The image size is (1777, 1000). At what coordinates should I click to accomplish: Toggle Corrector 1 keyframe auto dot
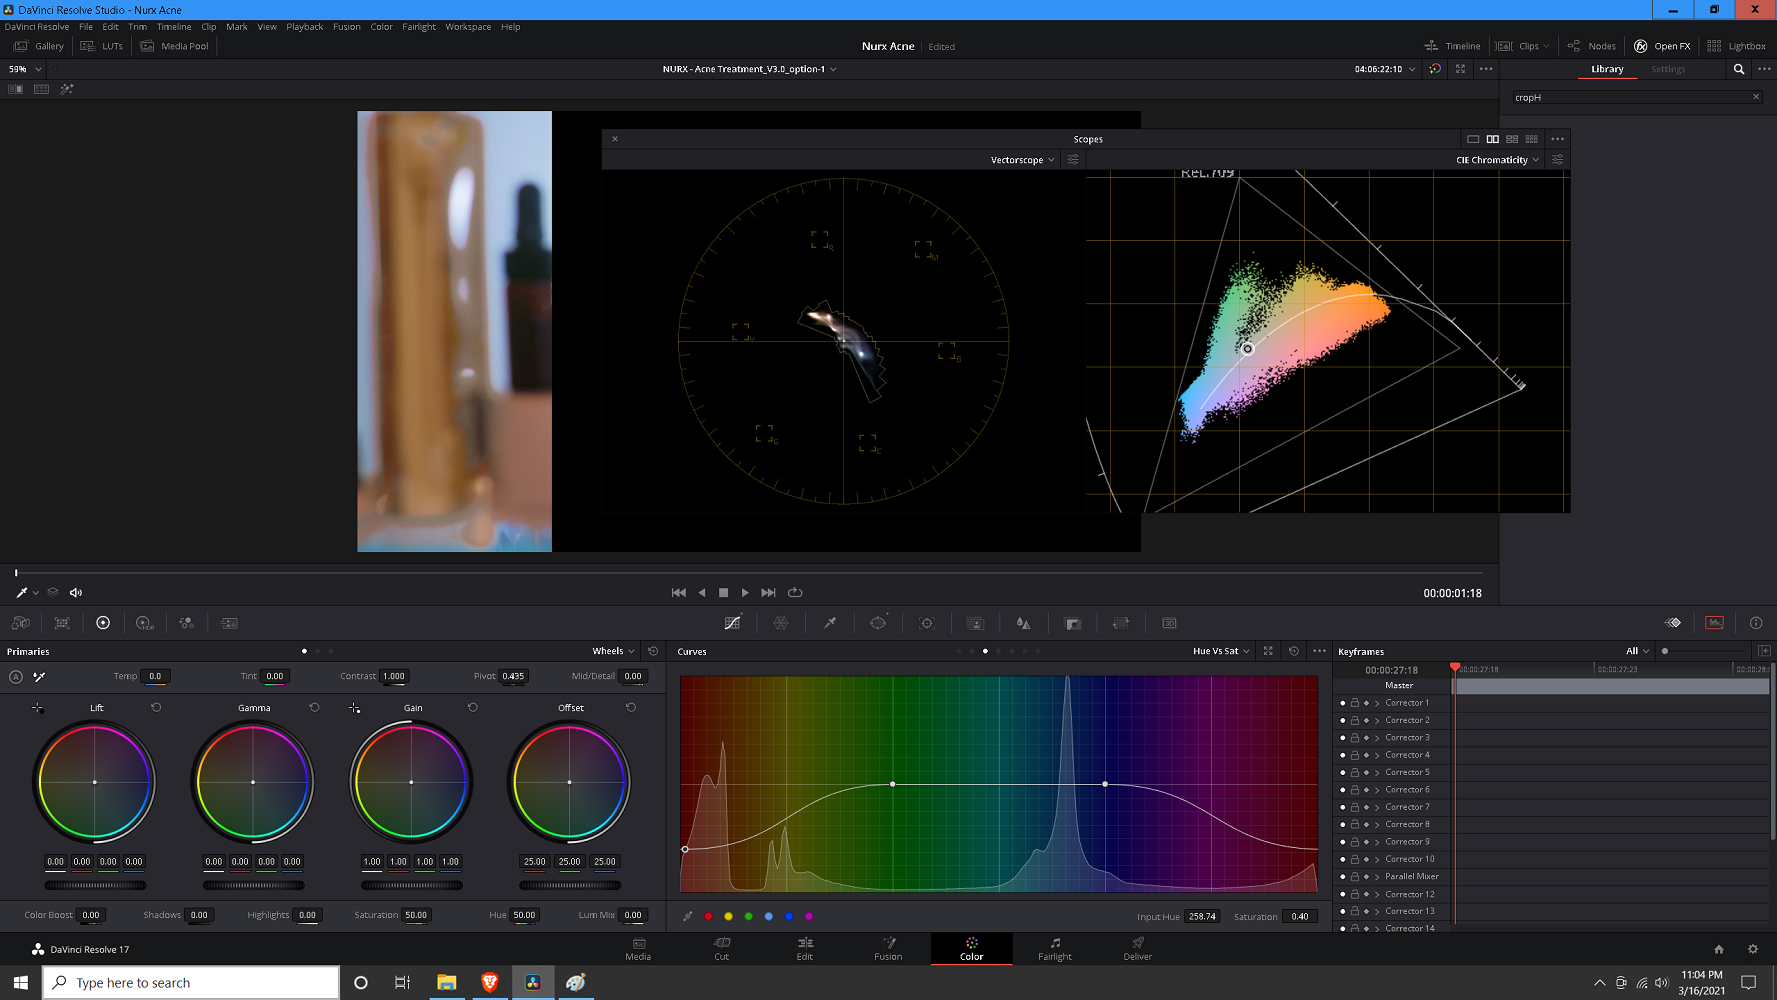[x=1342, y=703]
